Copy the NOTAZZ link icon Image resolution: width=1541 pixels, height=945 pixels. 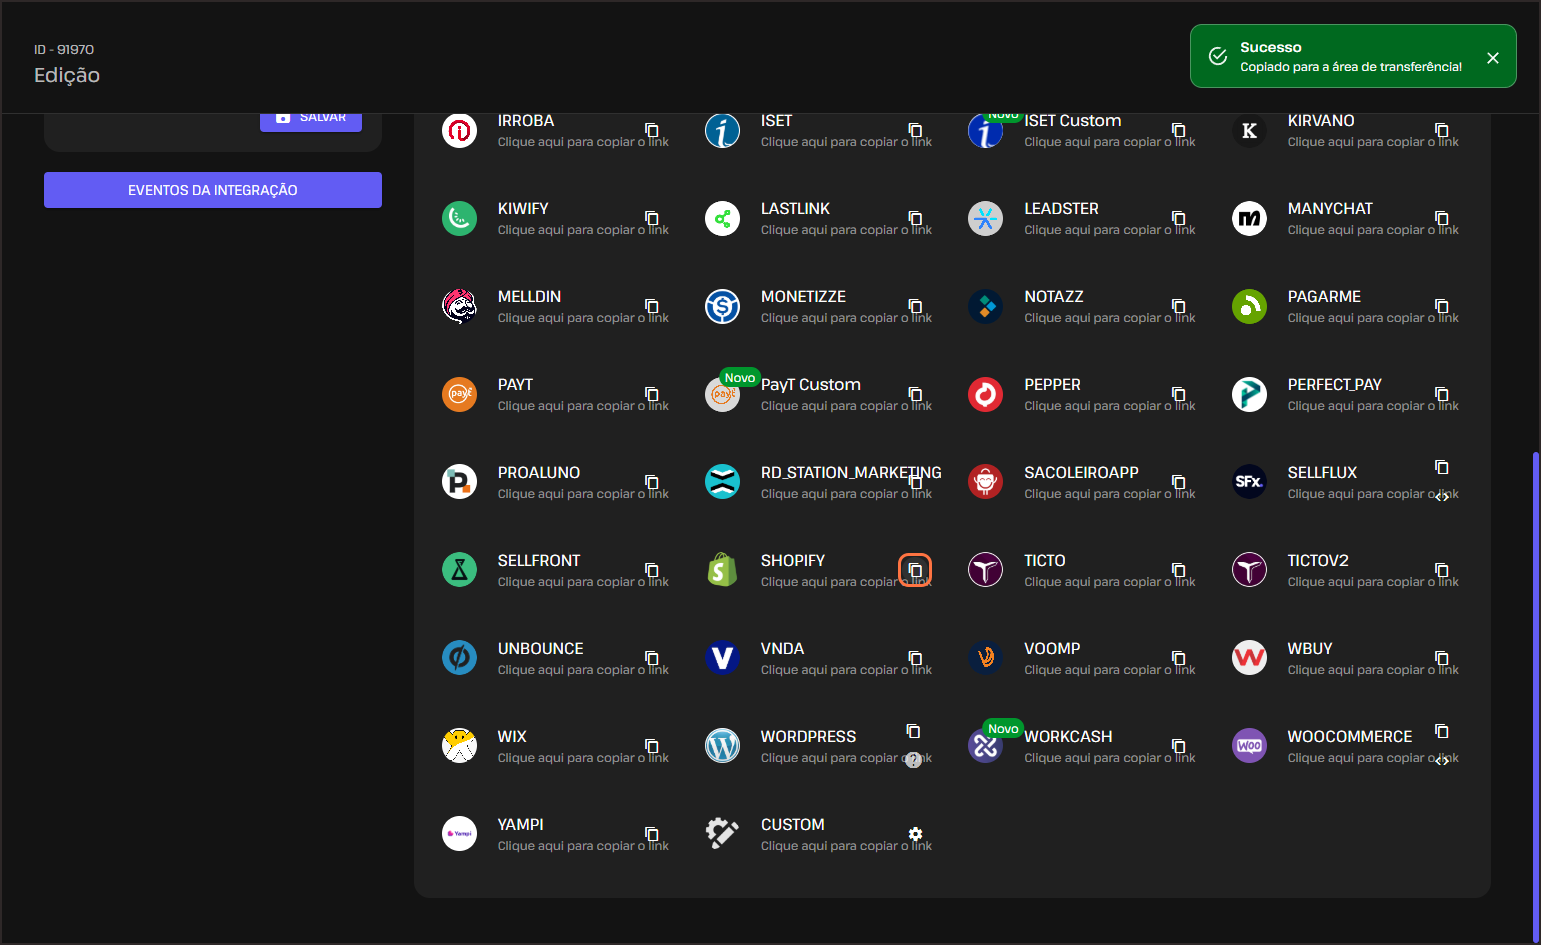[x=1179, y=306]
